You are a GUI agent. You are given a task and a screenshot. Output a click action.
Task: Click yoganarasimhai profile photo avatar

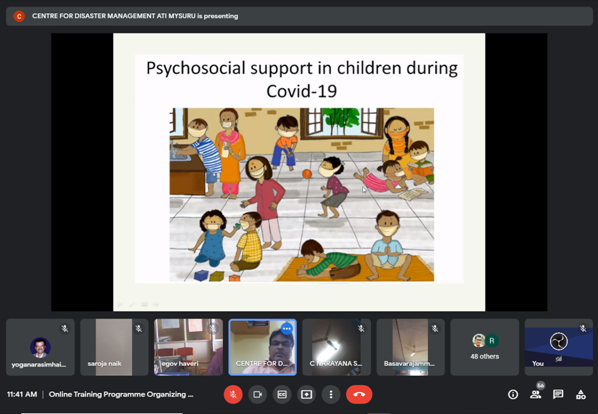pyautogui.click(x=40, y=347)
